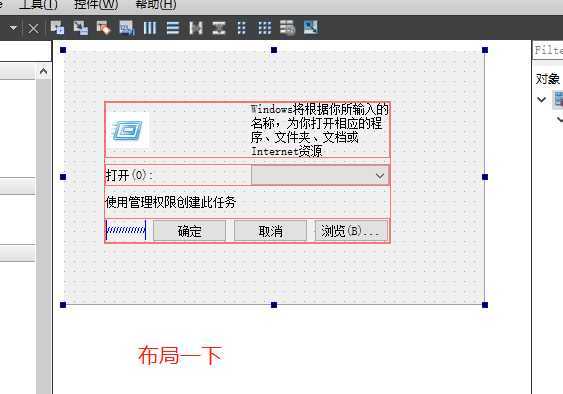This screenshot has height=394, width=563.
Task: Apply Lay Out Horizontally from toolbar
Action: pos(150,28)
